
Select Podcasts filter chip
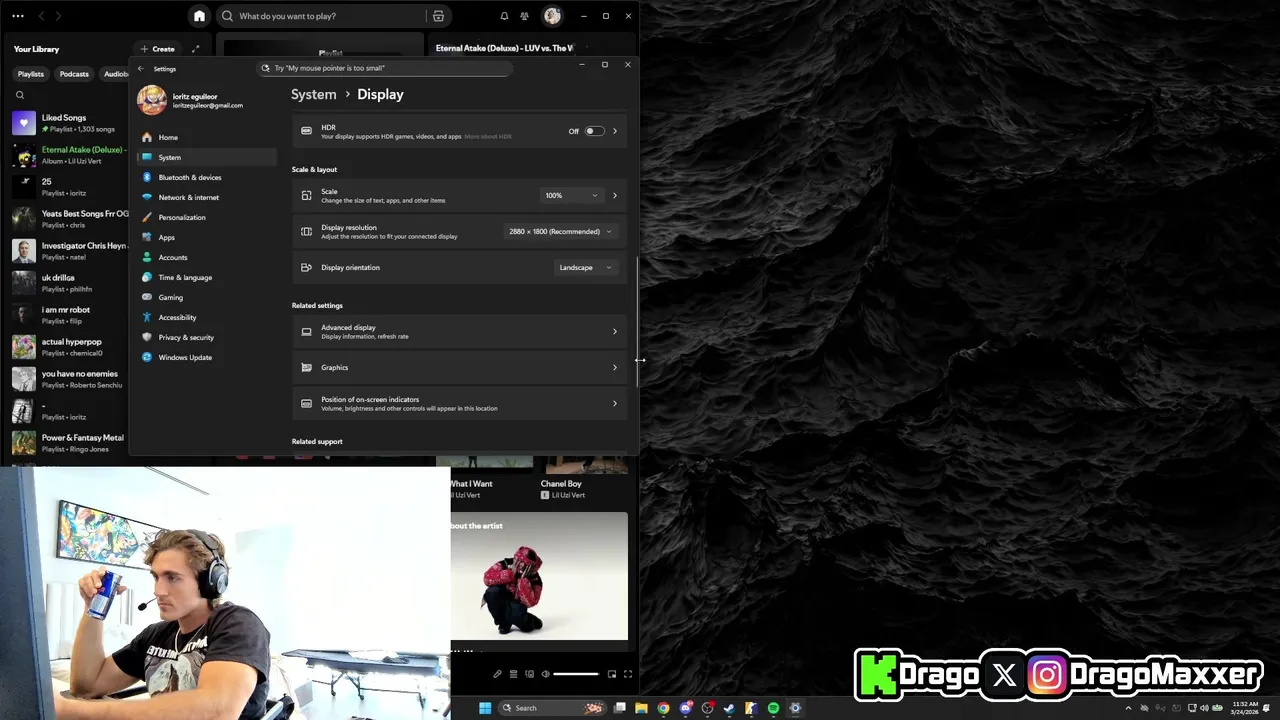pyautogui.click(x=74, y=74)
